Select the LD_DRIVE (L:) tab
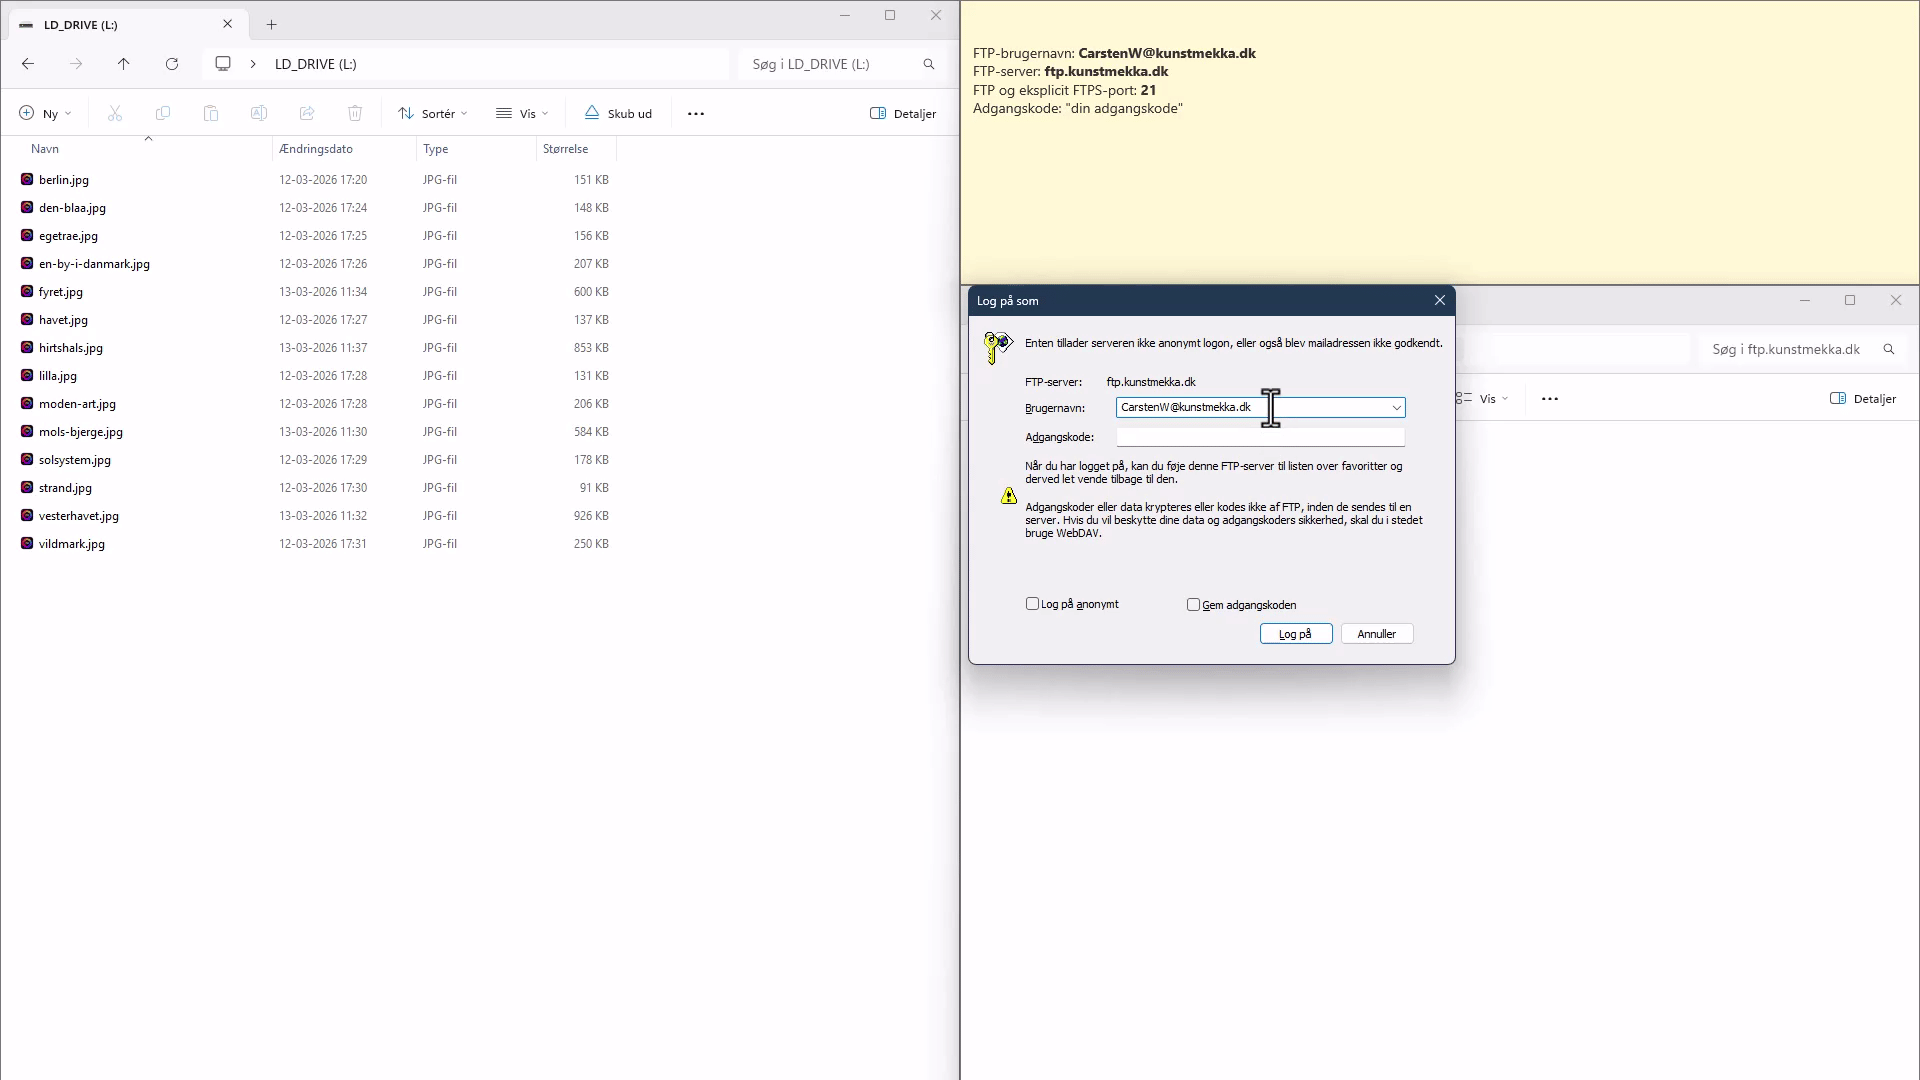Viewport: 1920px width, 1080px height. point(126,24)
